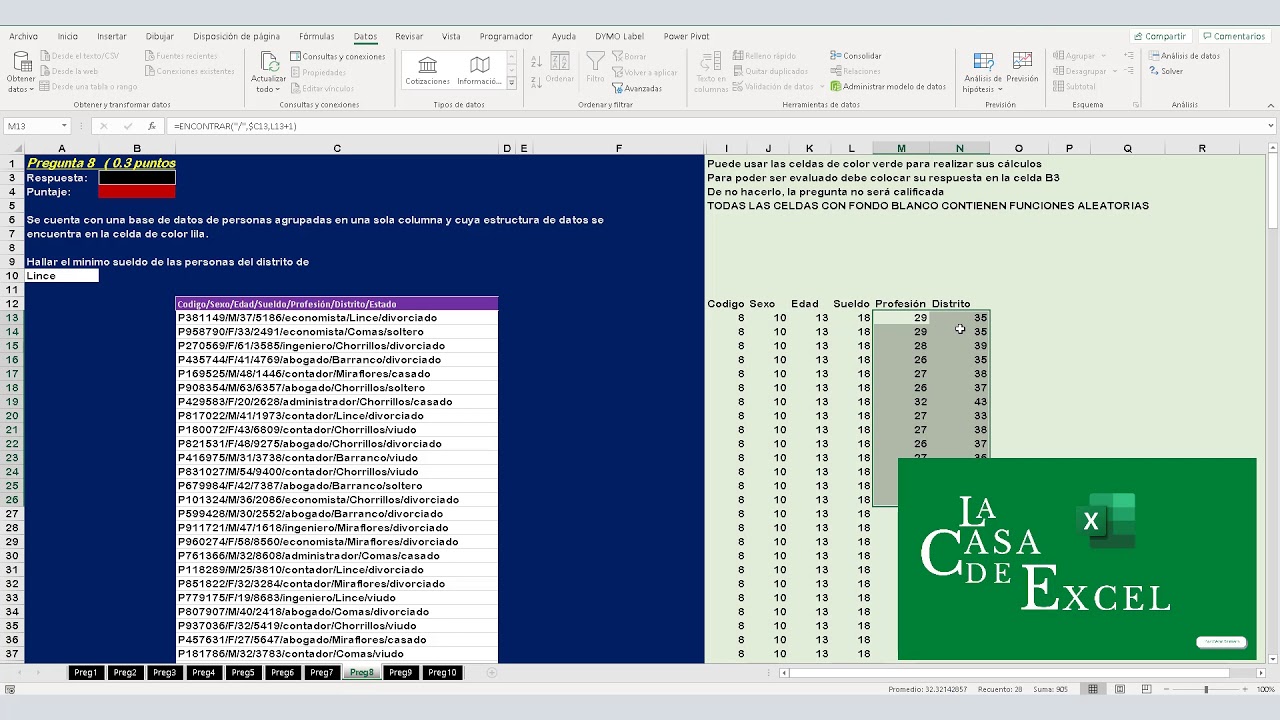
Task: Expand the Name Box dropdown
Action: (x=63, y=126)
